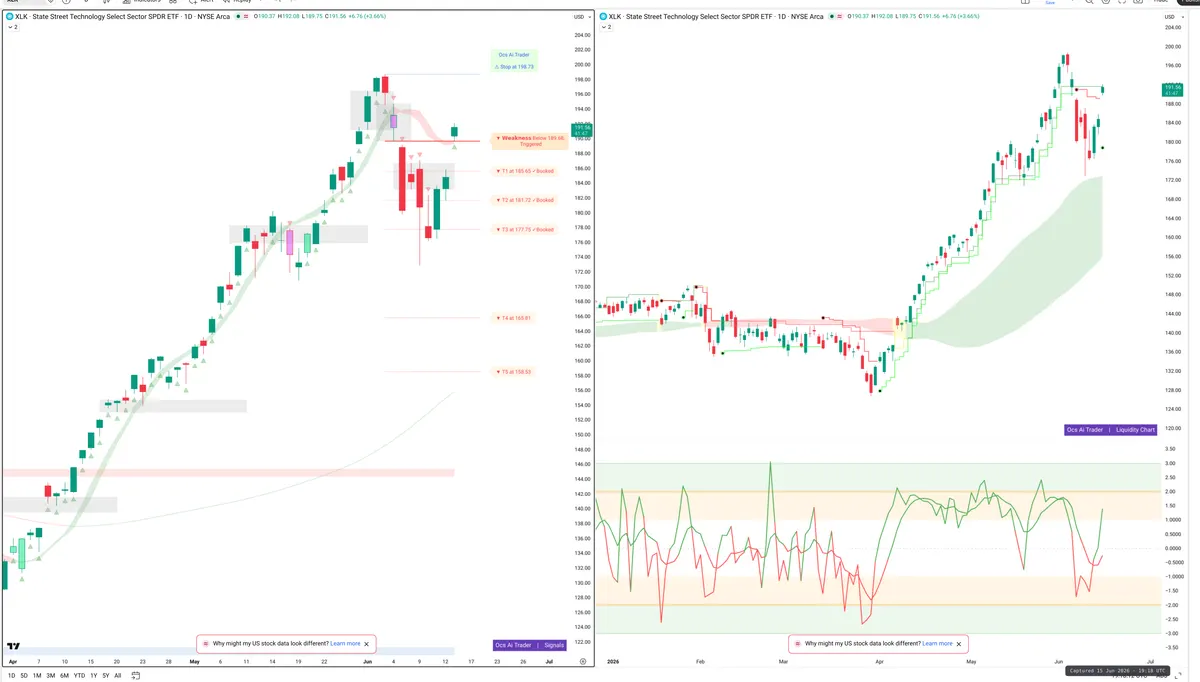Click the TradingView logo in left chart
1200x682 pixels.
15,646
